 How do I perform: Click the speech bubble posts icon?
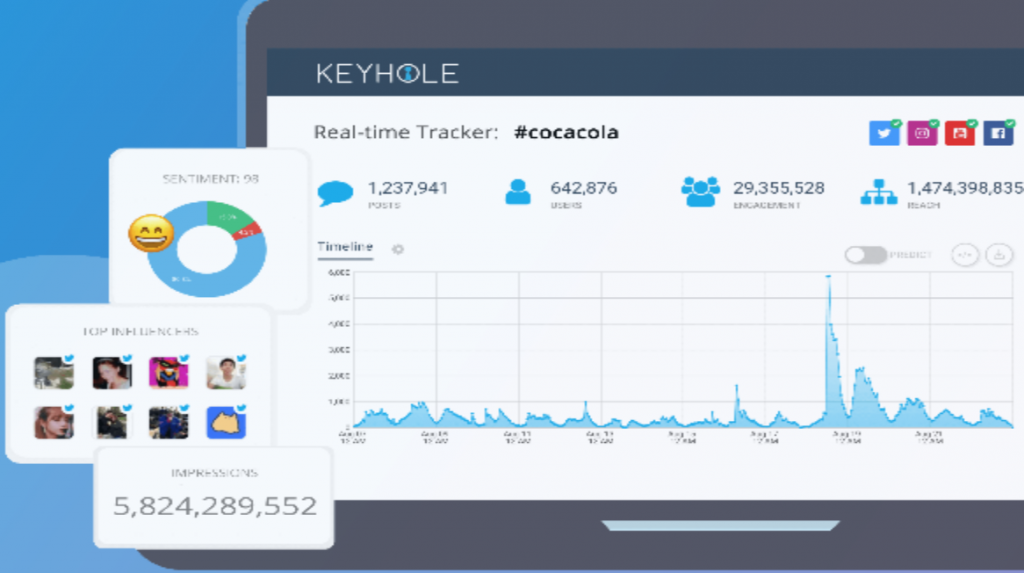(335, 193)
